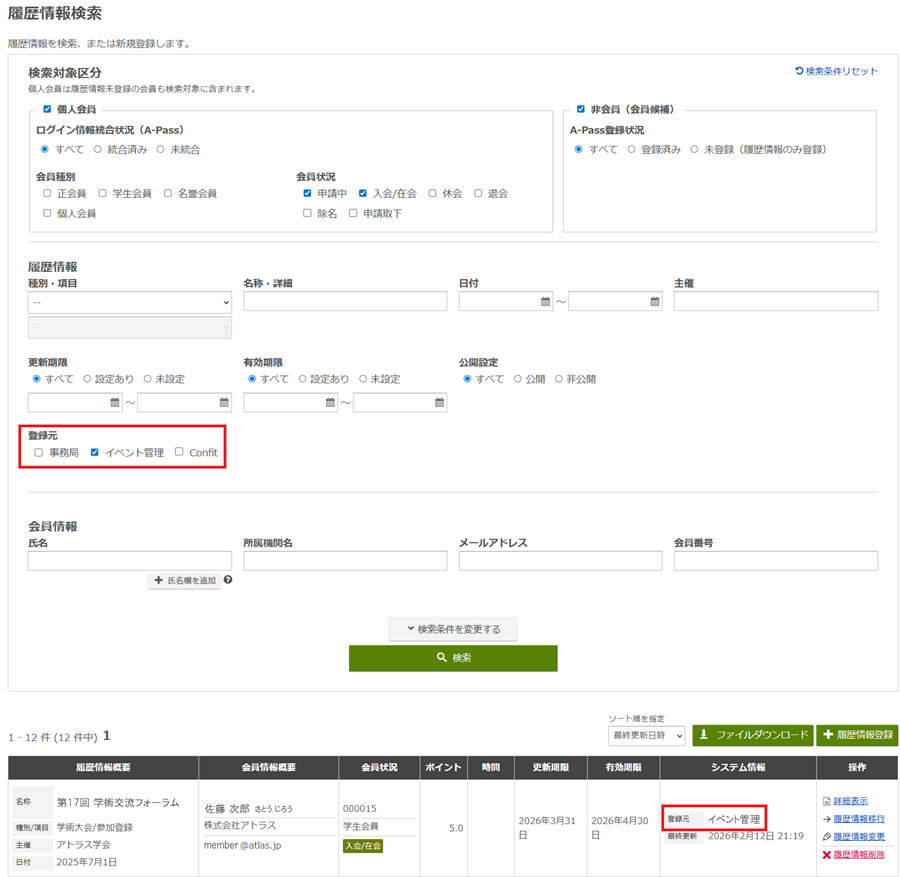Open calendar icon for 日付 end date
Viewport: 900px width, 877px height.
click(x=655, y=301)
